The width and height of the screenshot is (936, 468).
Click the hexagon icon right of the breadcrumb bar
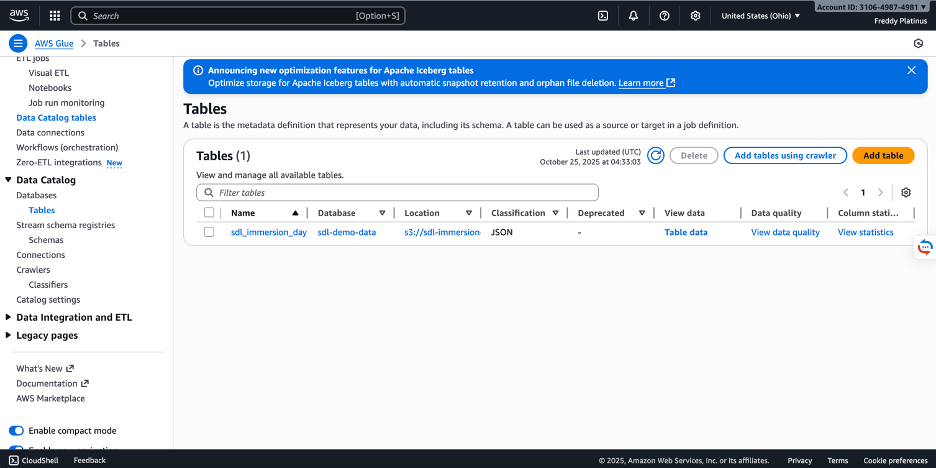tap(919, 44)
